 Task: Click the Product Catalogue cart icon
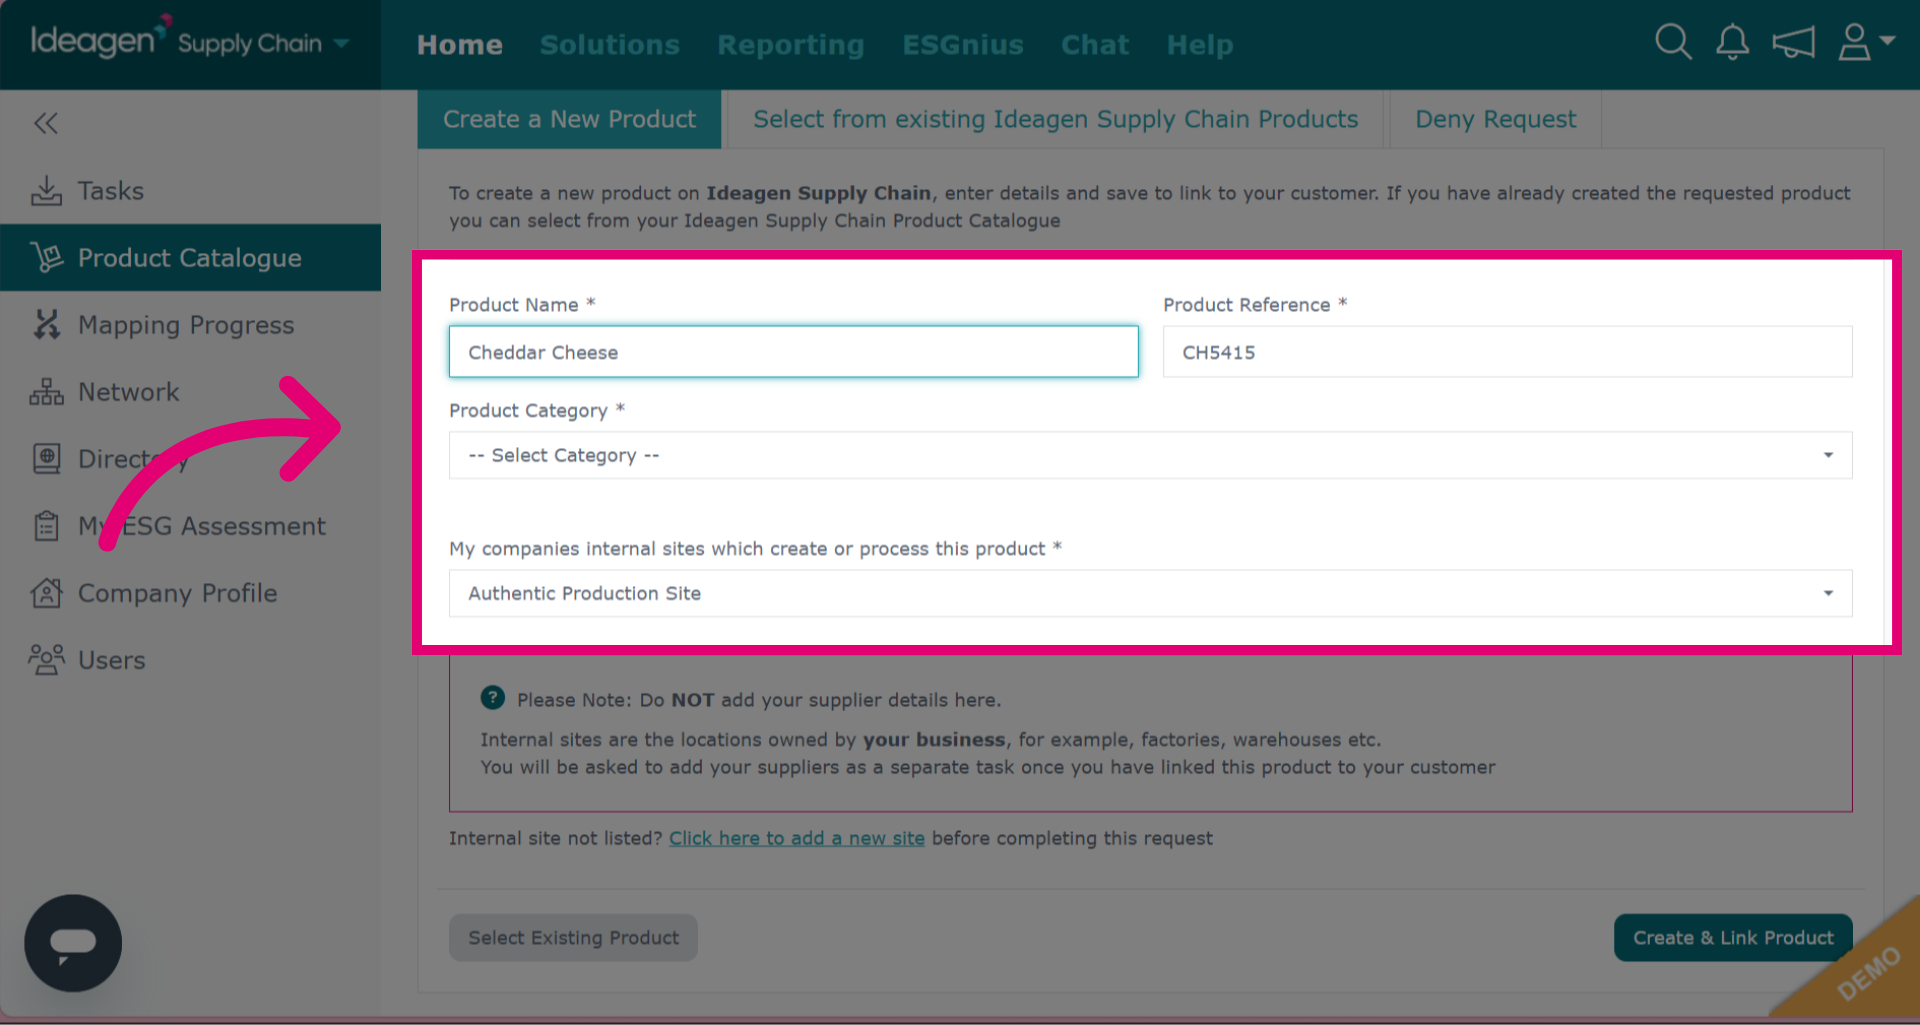pos(46,258)
